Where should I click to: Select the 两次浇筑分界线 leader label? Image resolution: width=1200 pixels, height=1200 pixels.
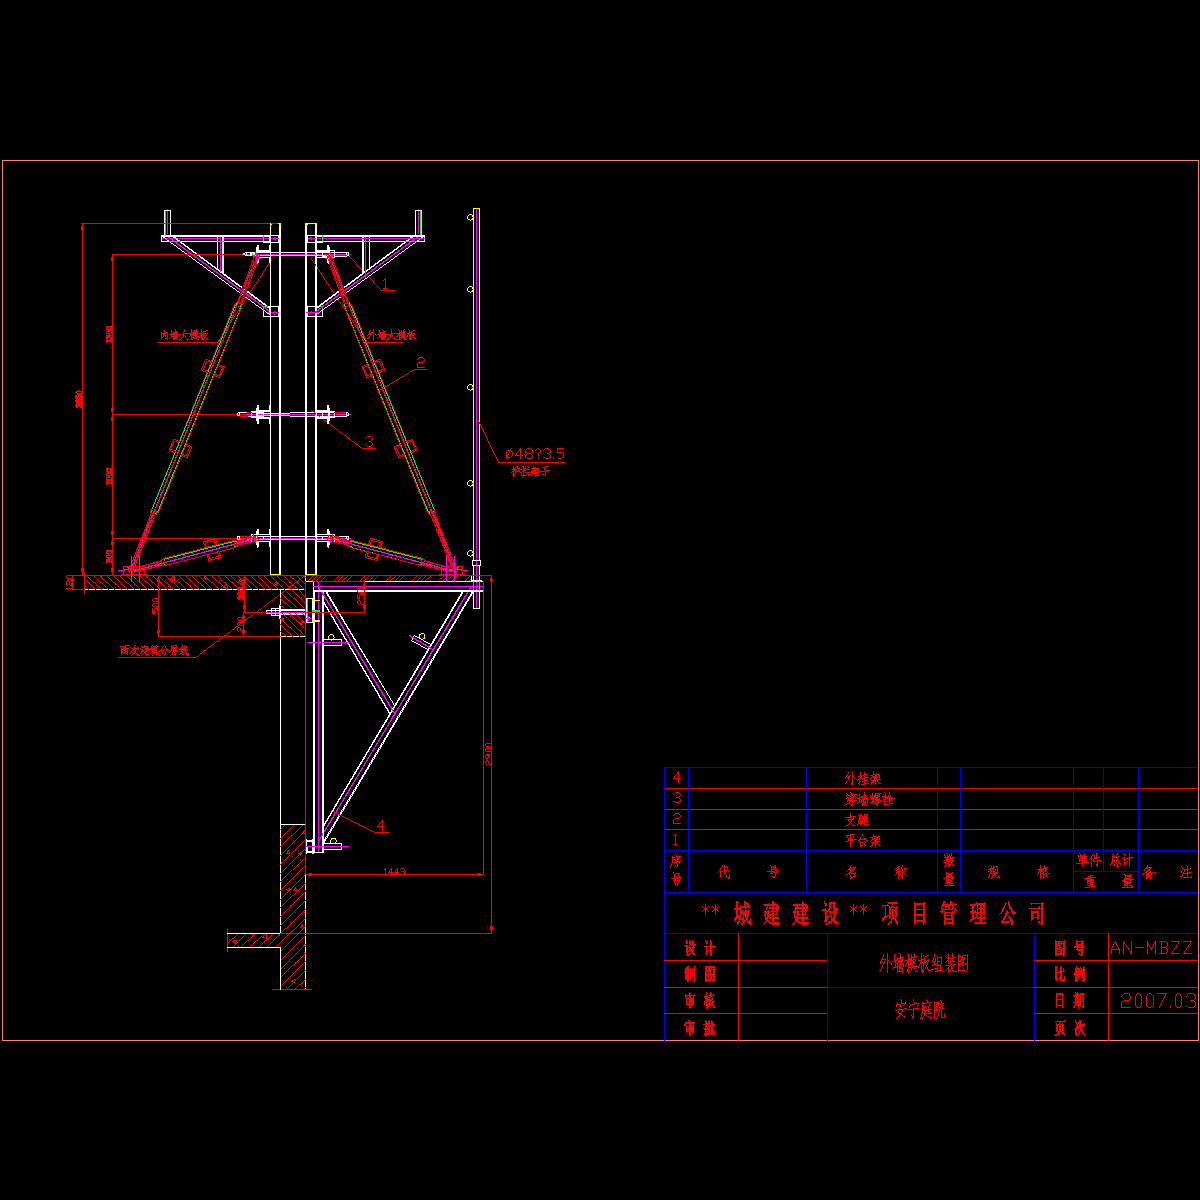coord(154,650)
